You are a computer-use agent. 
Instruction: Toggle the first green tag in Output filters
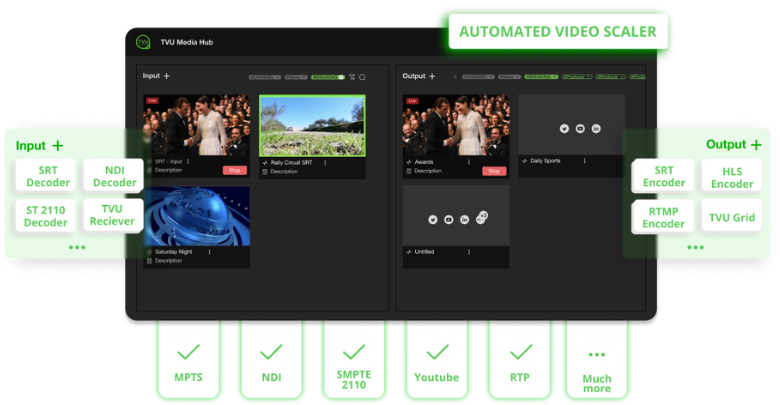pyautogui.click(x=543, y=77)
